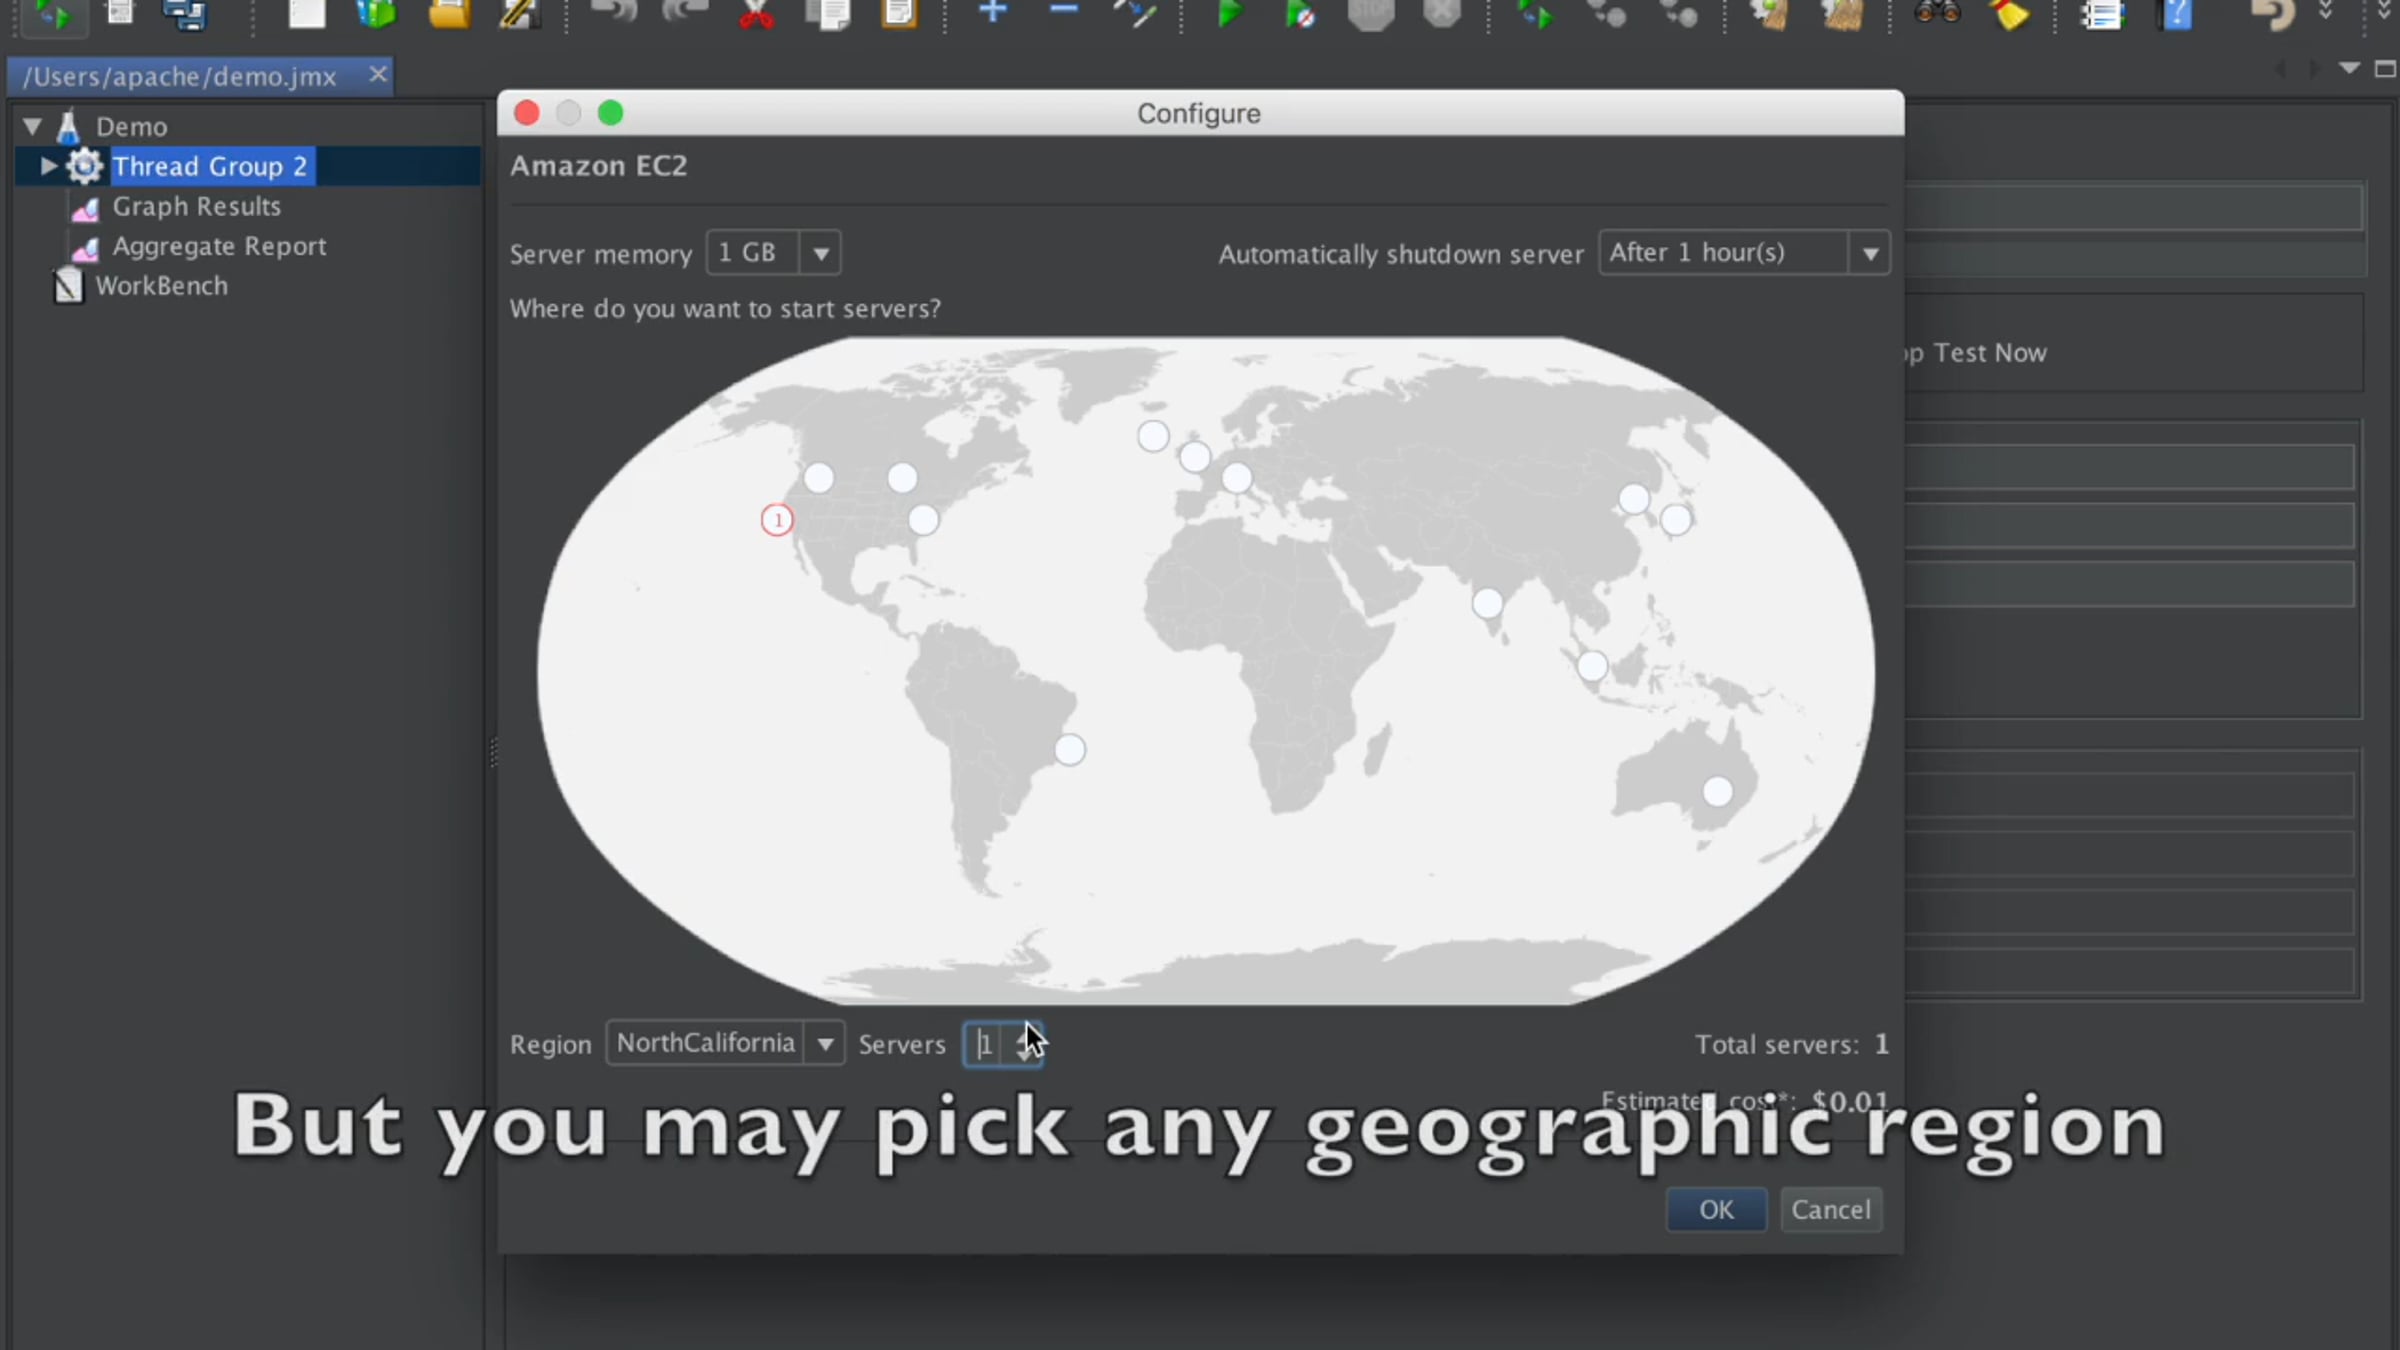
Task: Click the Start No Pauses icon
Action: pyautogui.click(x=1300, y=13)
